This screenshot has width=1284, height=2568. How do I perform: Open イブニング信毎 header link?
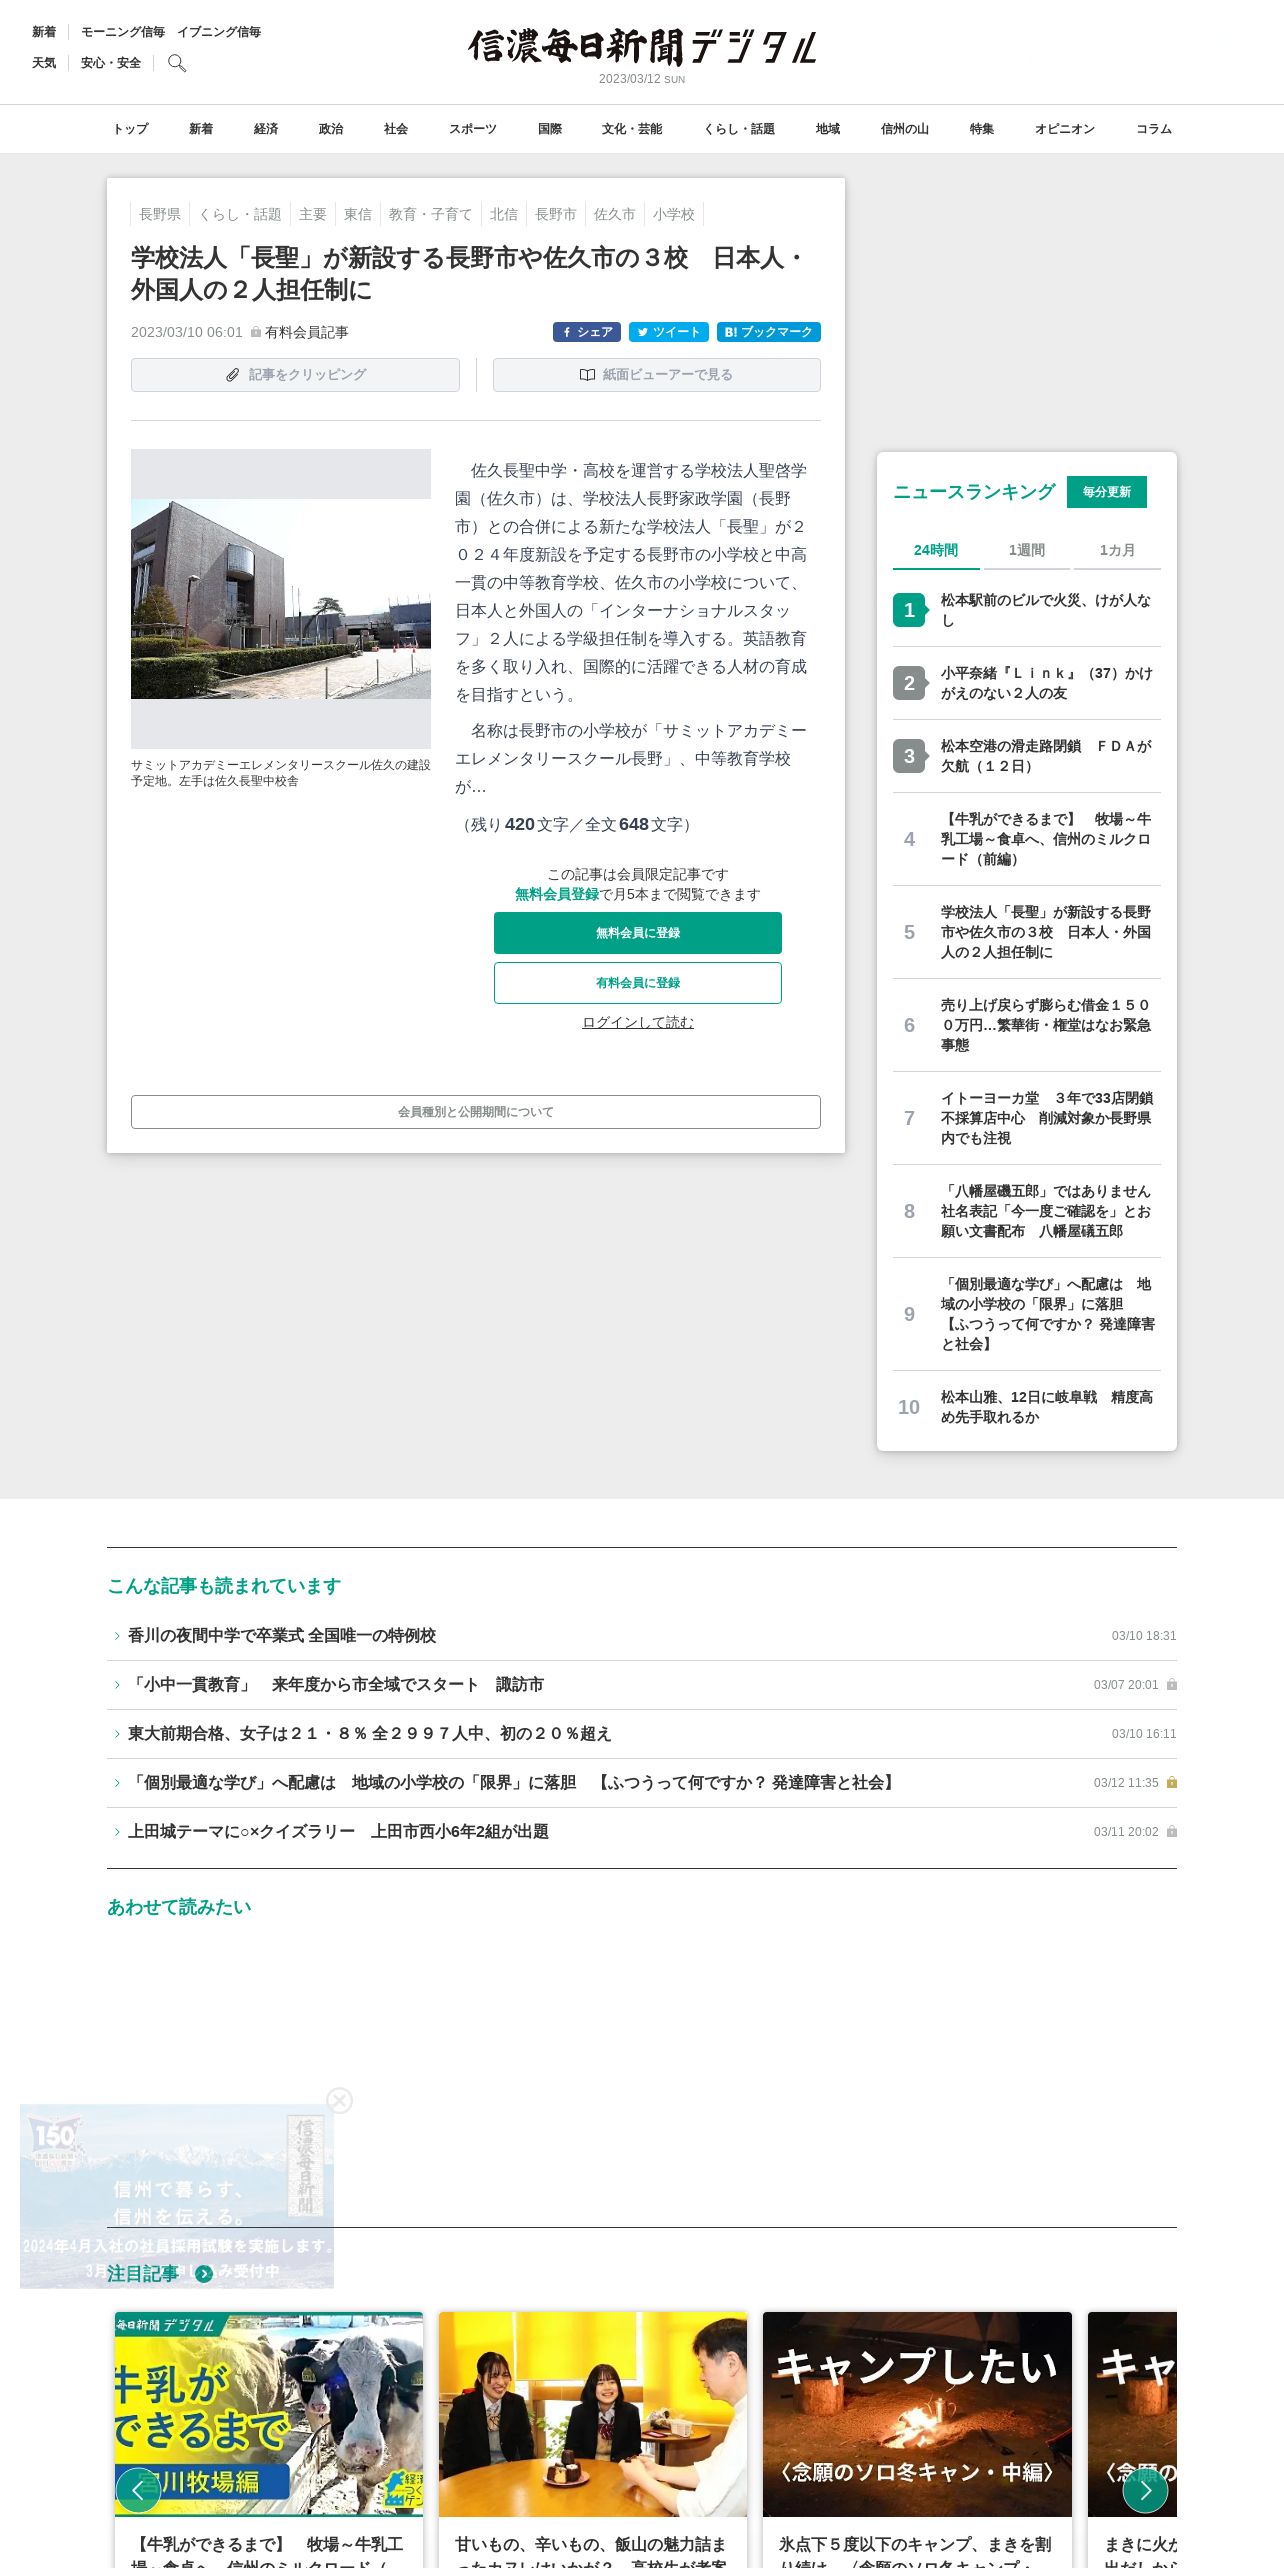[219, 32]
